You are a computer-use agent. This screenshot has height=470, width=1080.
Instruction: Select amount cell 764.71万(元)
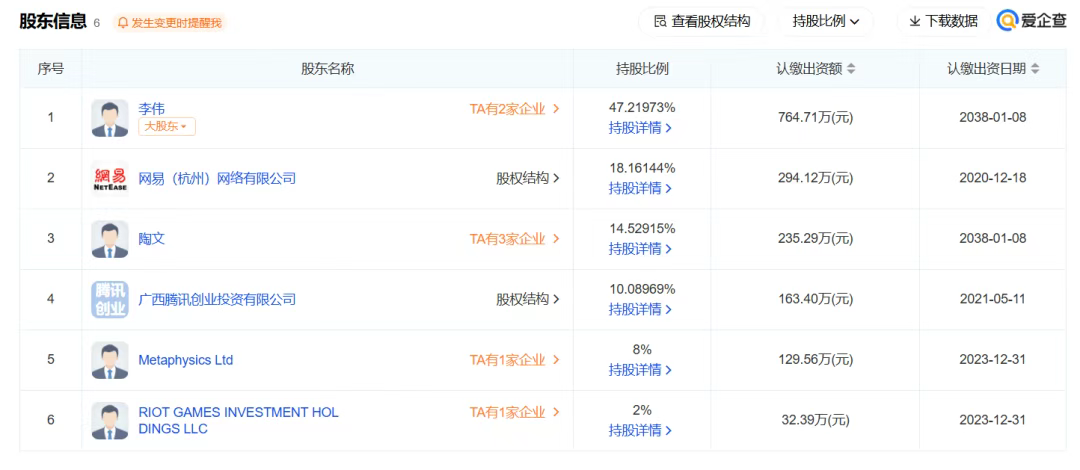816,118
